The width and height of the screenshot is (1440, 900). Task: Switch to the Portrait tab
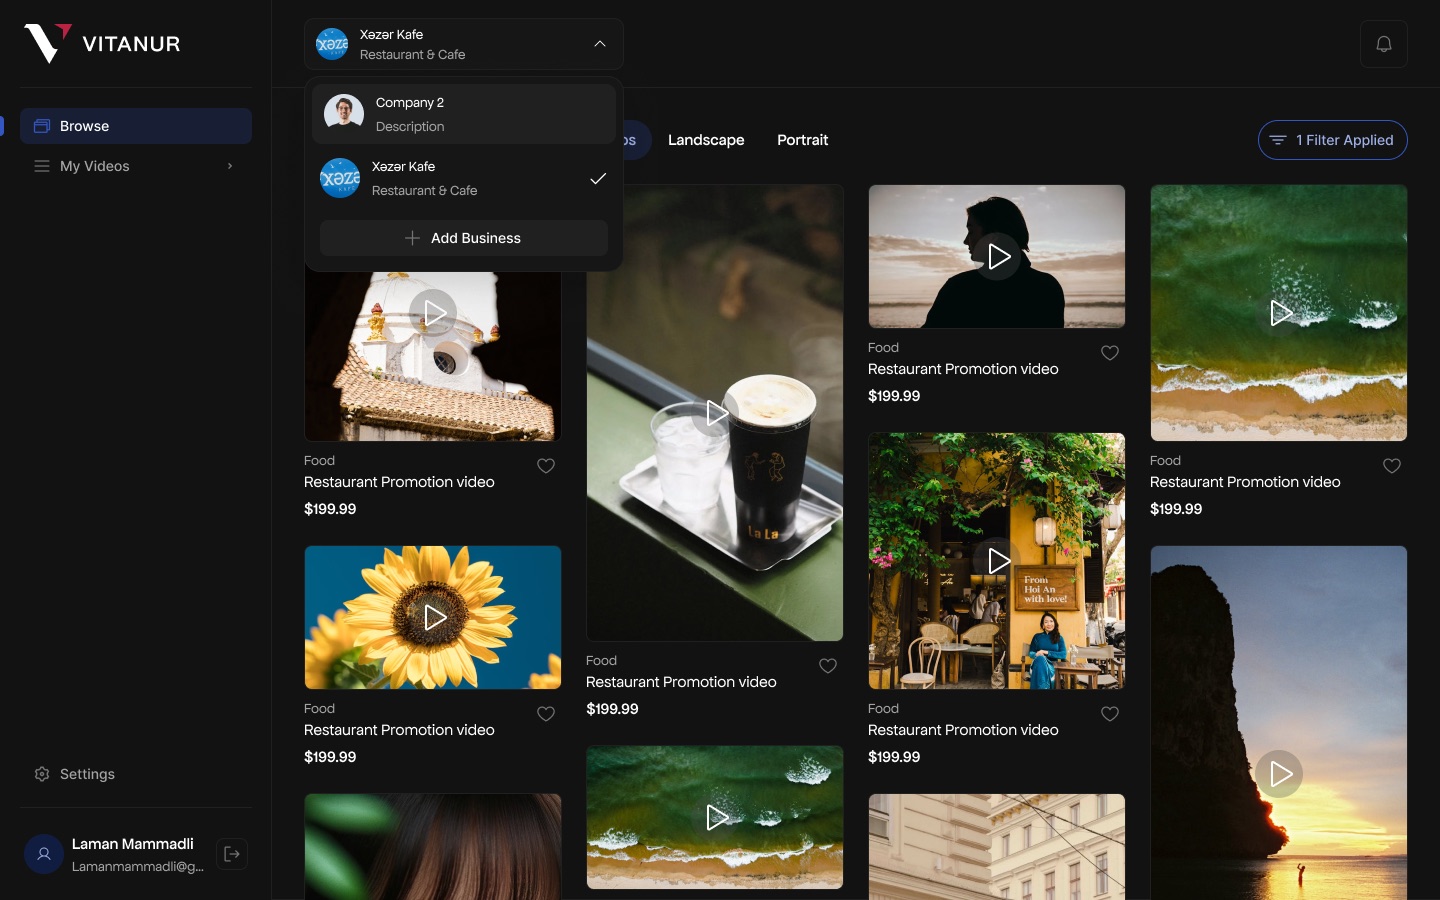(x=803, y=140)
